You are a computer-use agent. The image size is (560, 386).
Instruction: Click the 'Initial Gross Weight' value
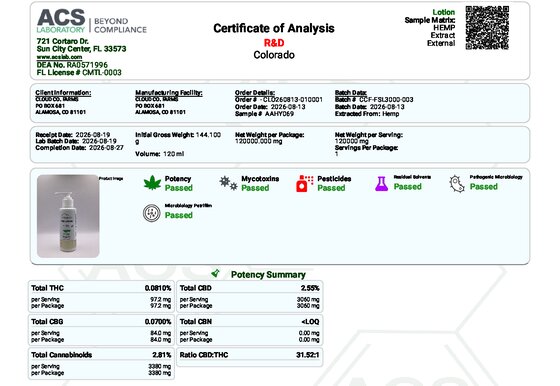(x=178, y=138)
